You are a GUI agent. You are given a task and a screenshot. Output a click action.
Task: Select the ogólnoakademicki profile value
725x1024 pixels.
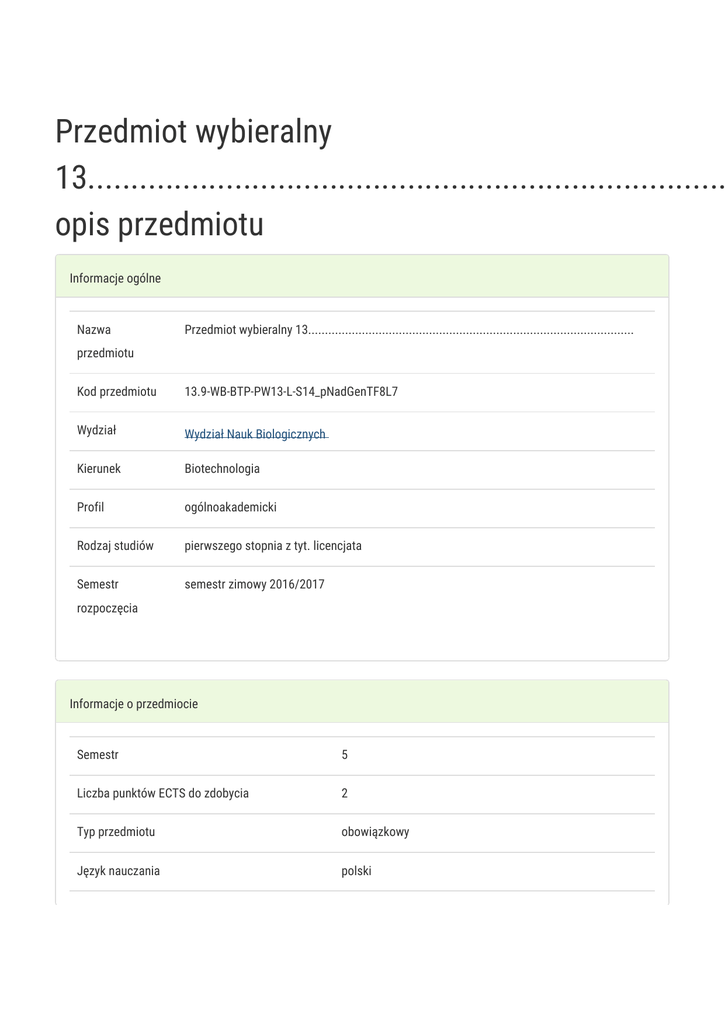(230, 507)
